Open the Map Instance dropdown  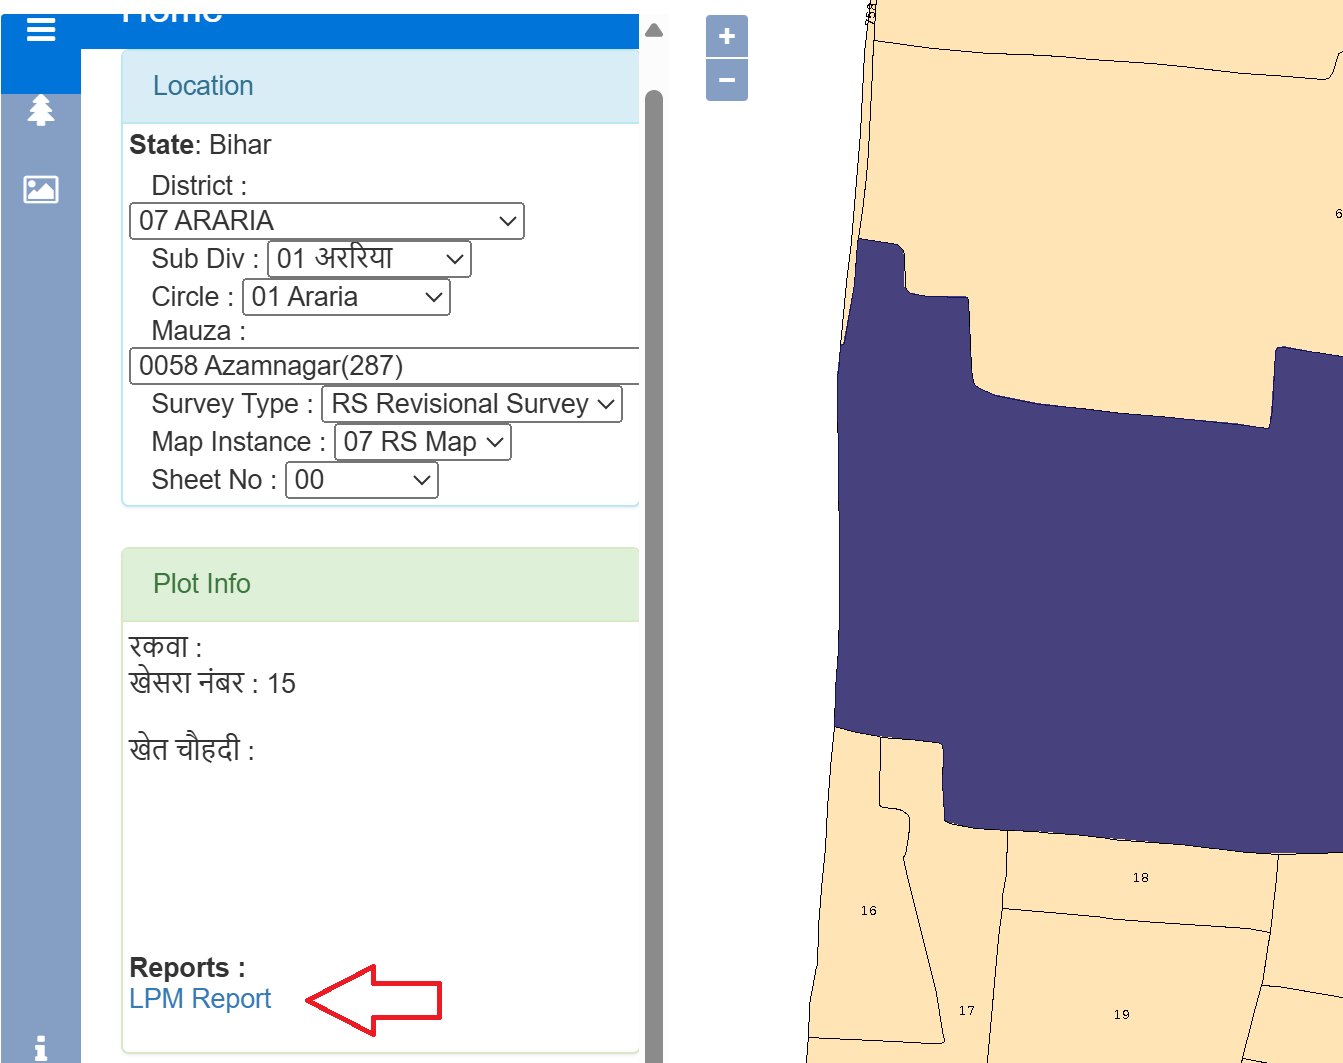point(422,442)
